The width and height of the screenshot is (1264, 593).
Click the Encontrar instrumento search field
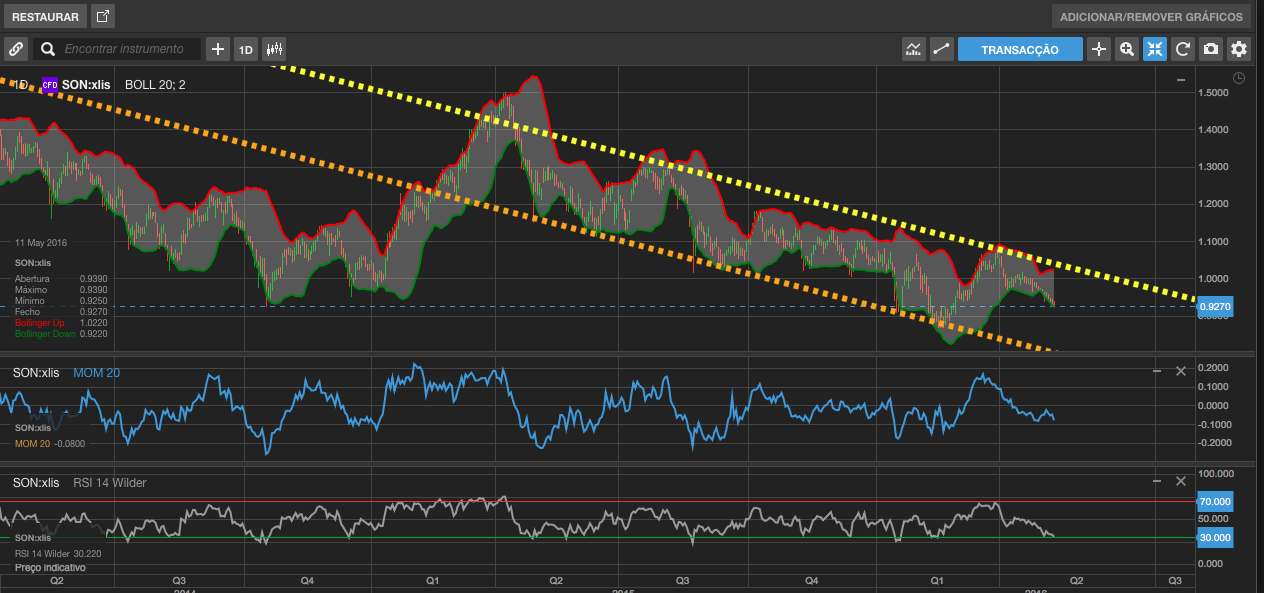125,49
